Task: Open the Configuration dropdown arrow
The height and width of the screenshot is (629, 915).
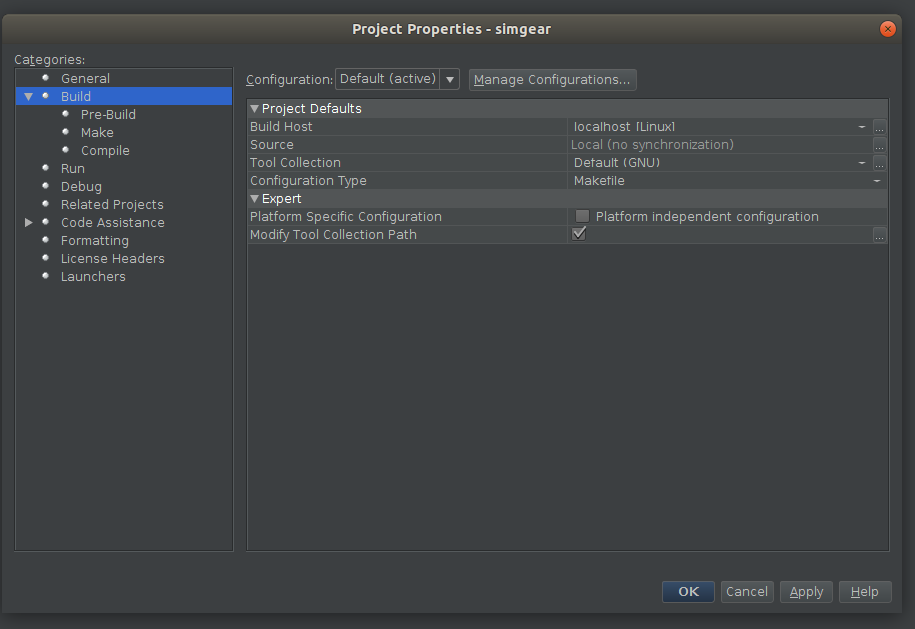Action: (450, 79)
